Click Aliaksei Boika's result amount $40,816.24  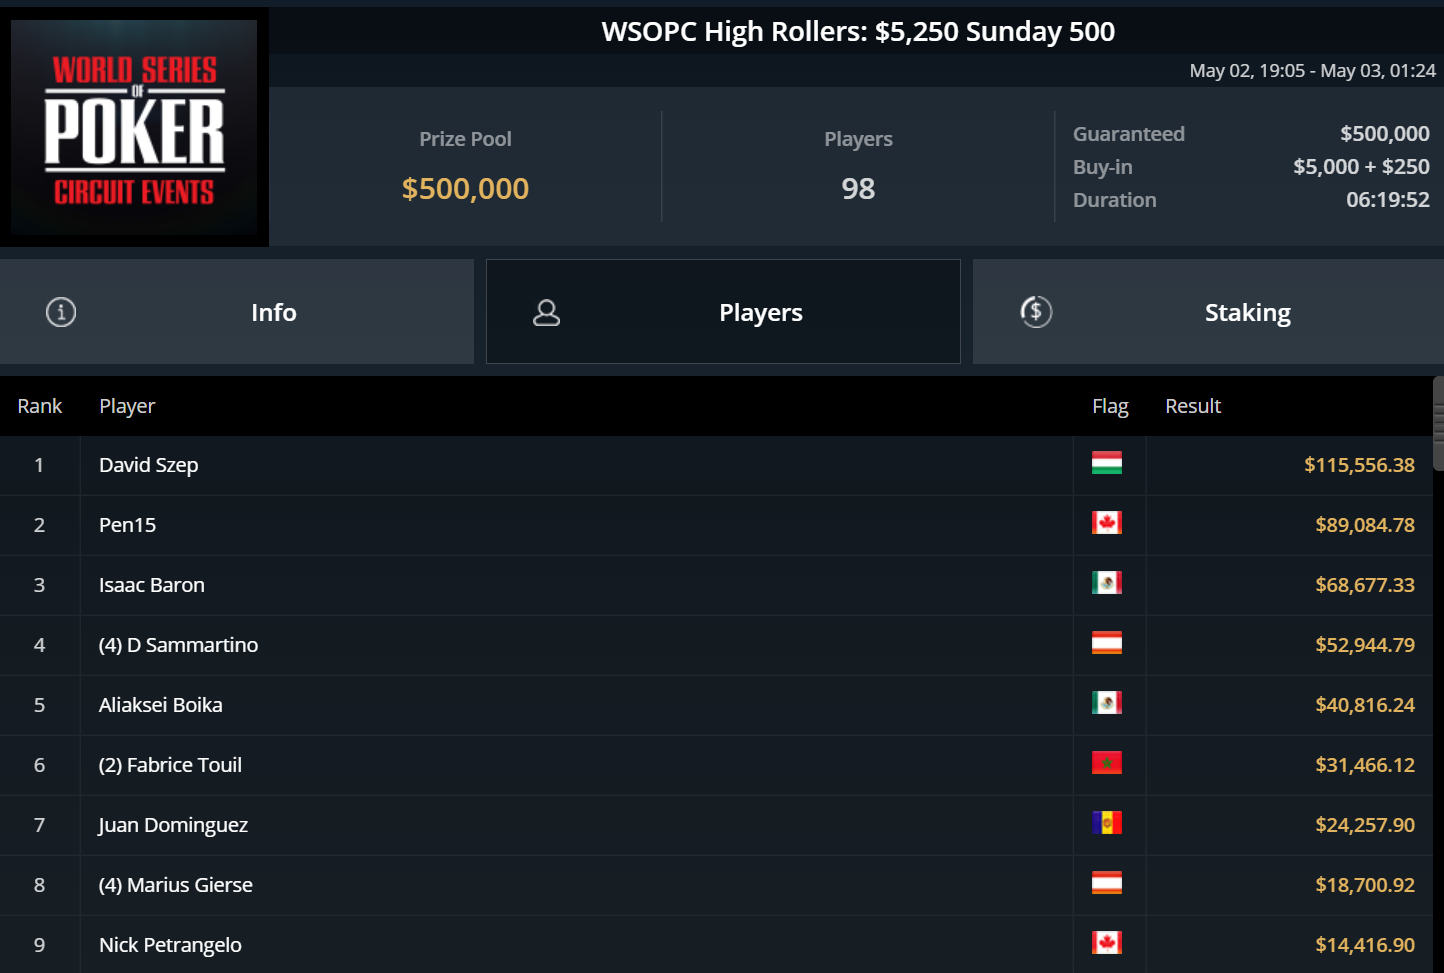tap(1364, 705)
